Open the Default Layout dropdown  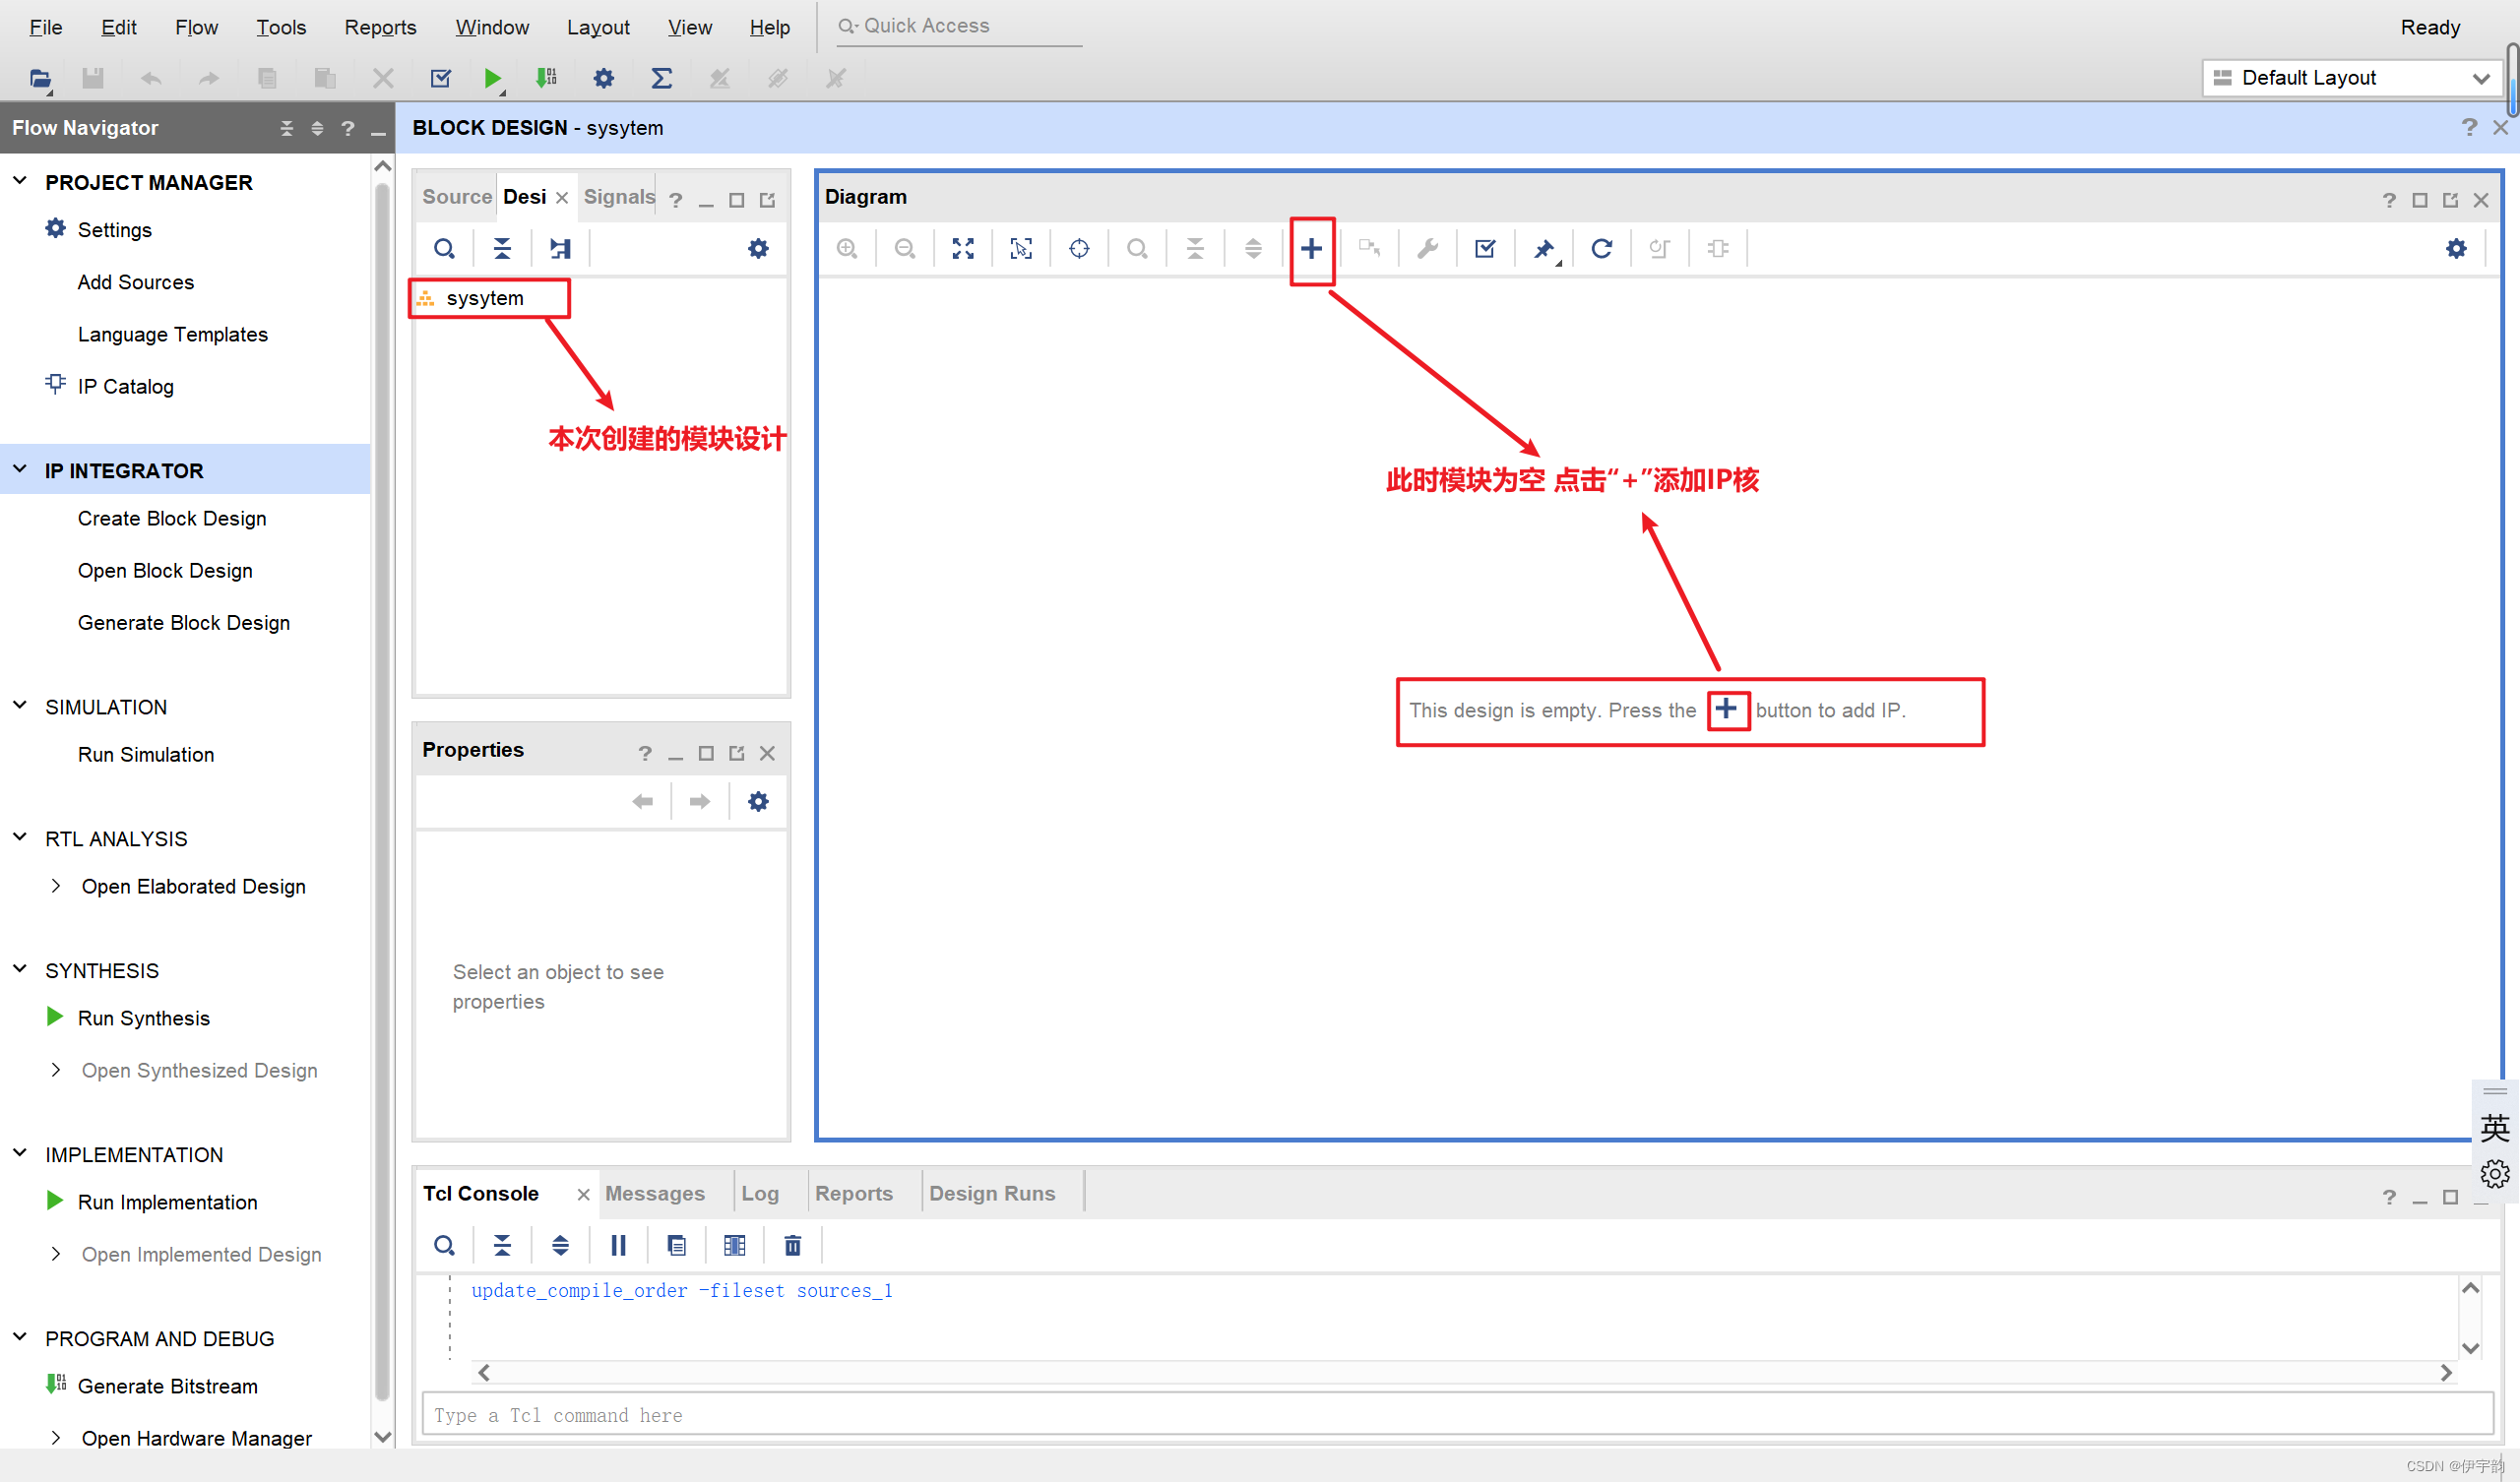pyautogui.click(x=2351, y=78)
